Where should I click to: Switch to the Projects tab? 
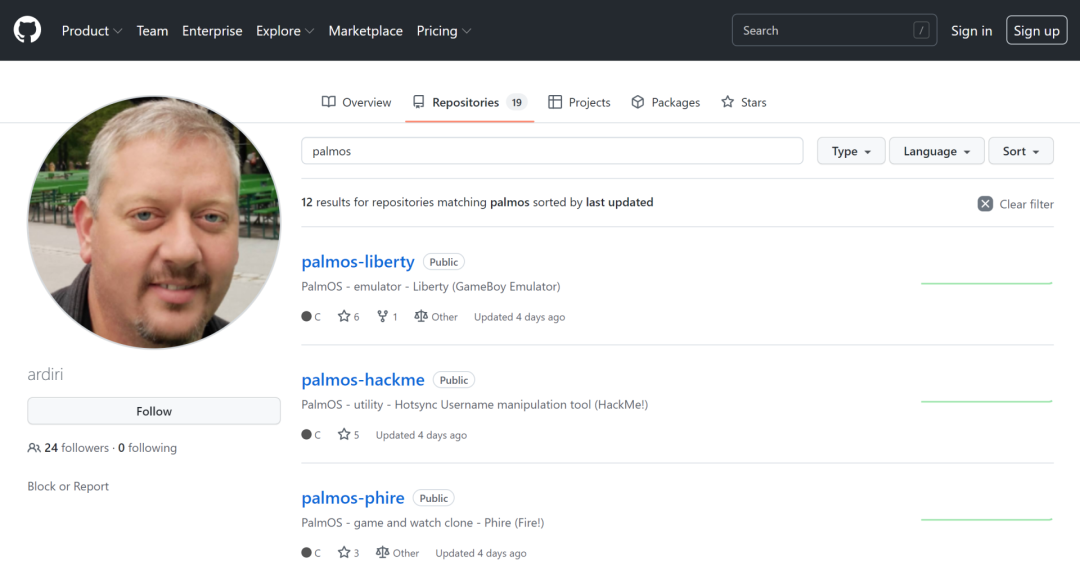point(579,102)
